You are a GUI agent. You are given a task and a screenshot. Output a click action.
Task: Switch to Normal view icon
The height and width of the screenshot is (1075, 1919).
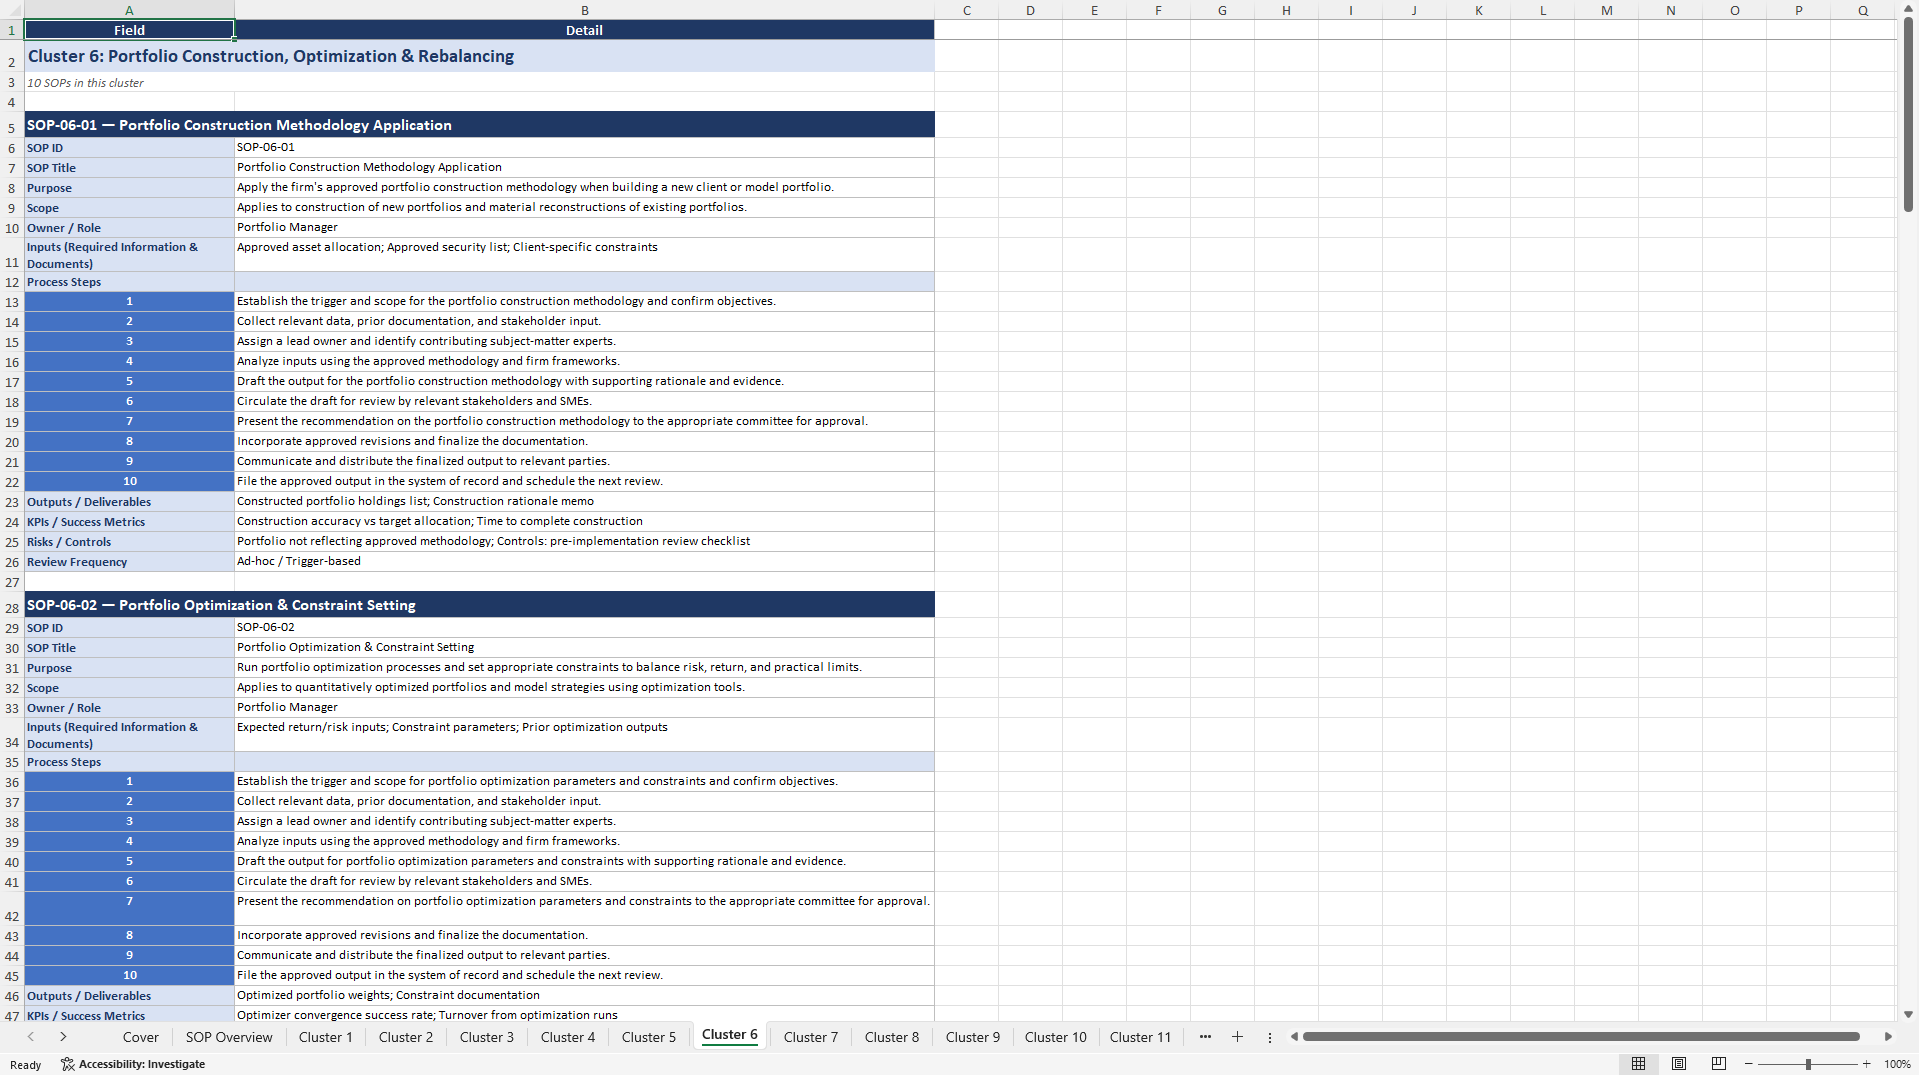[1638, 1064]
